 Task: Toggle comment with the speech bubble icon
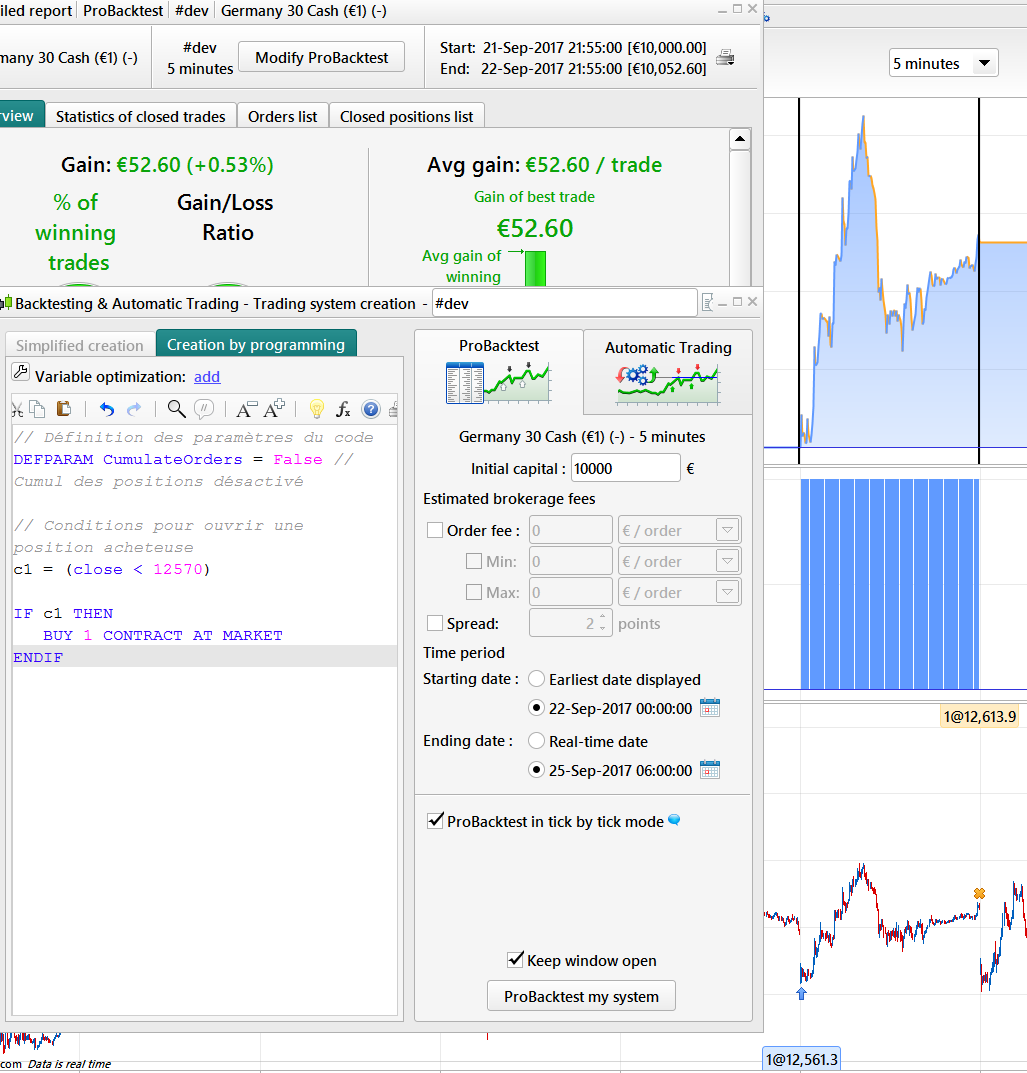pos(204,409)
